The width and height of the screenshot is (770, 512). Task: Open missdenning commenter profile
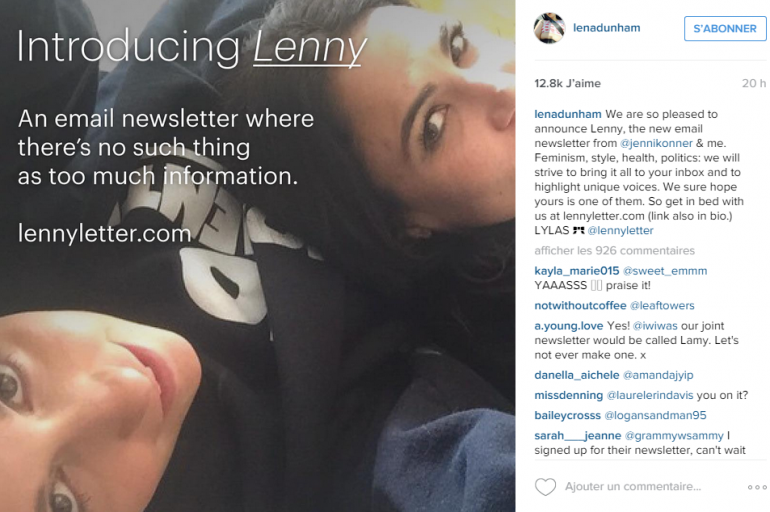[569, 395]
